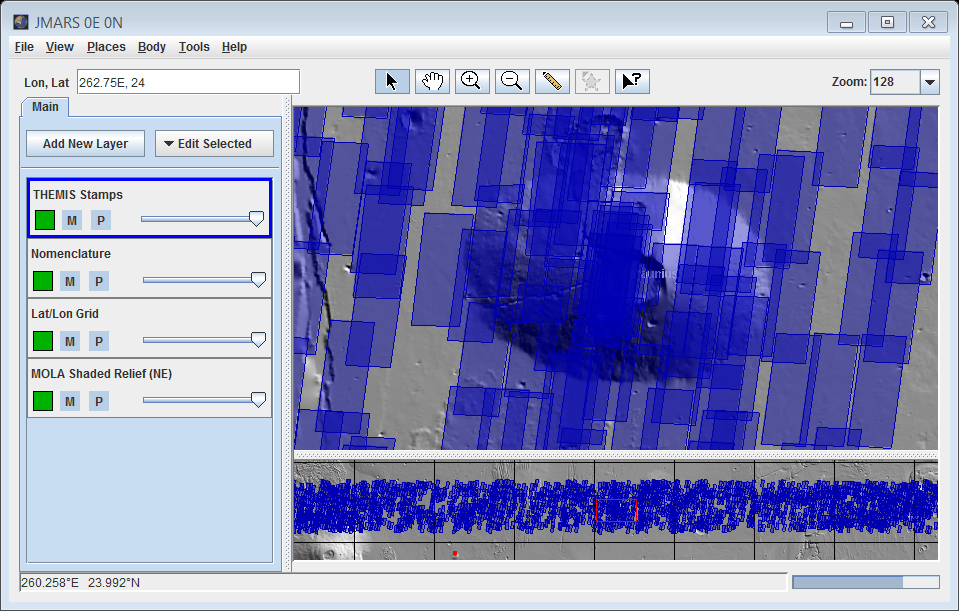Viewport: 959px width, 611px height.
Task: Toggle P button for MOLA Shaded Relief
Action: tap(99, 401)
